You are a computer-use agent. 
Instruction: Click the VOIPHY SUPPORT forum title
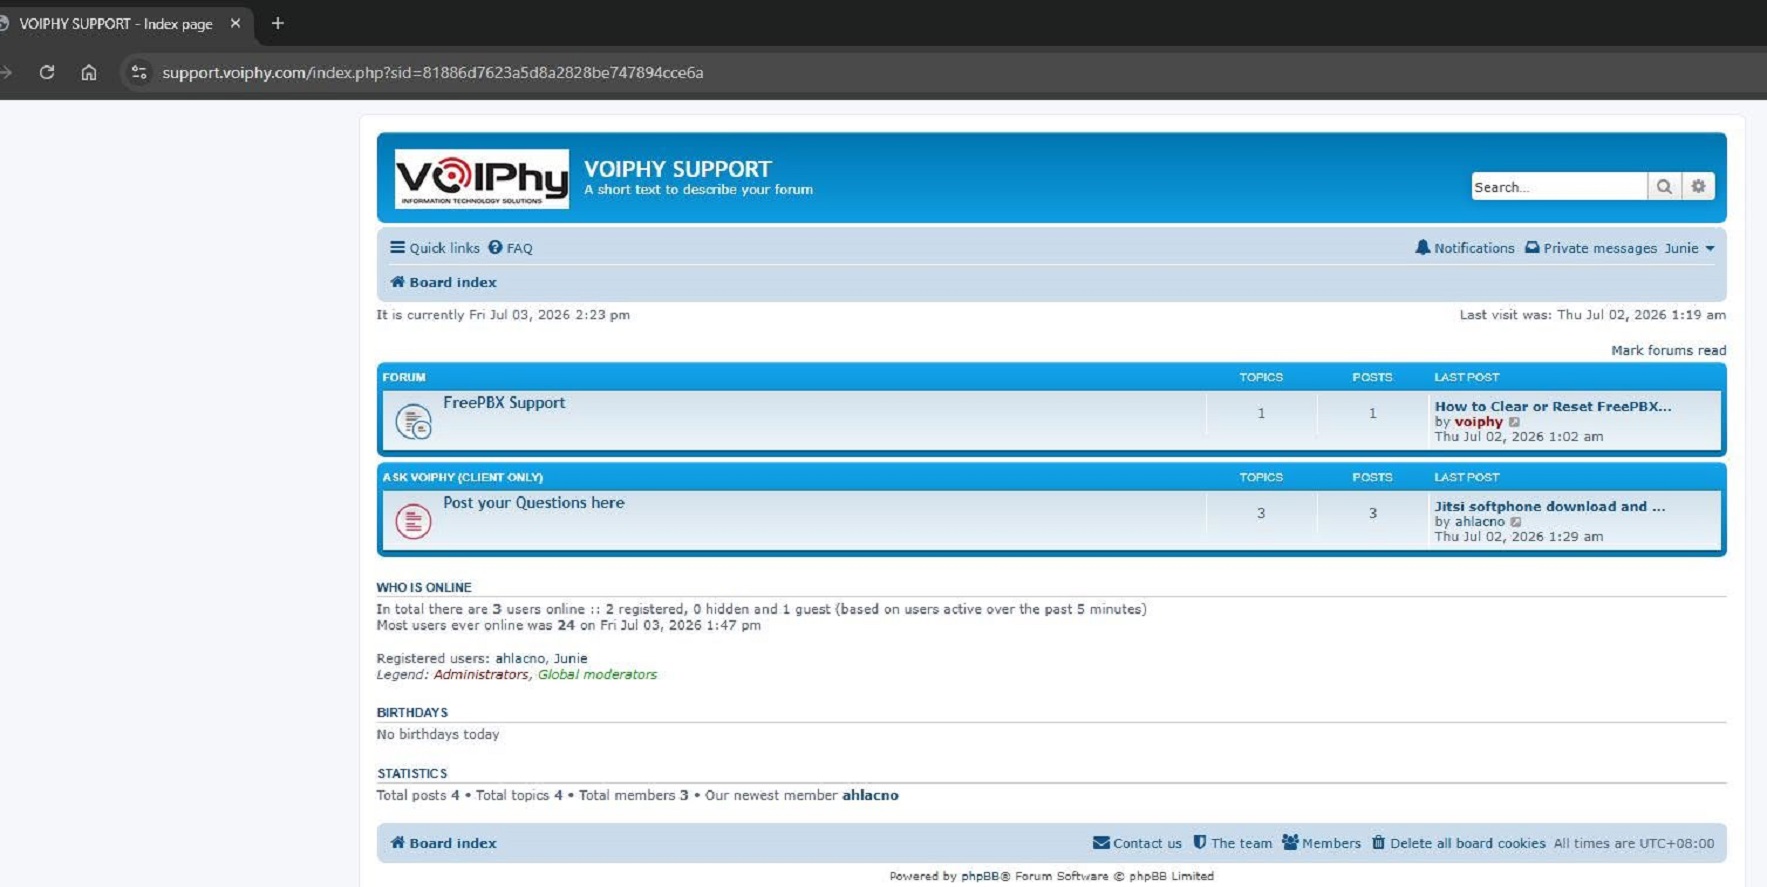[678, 169]
